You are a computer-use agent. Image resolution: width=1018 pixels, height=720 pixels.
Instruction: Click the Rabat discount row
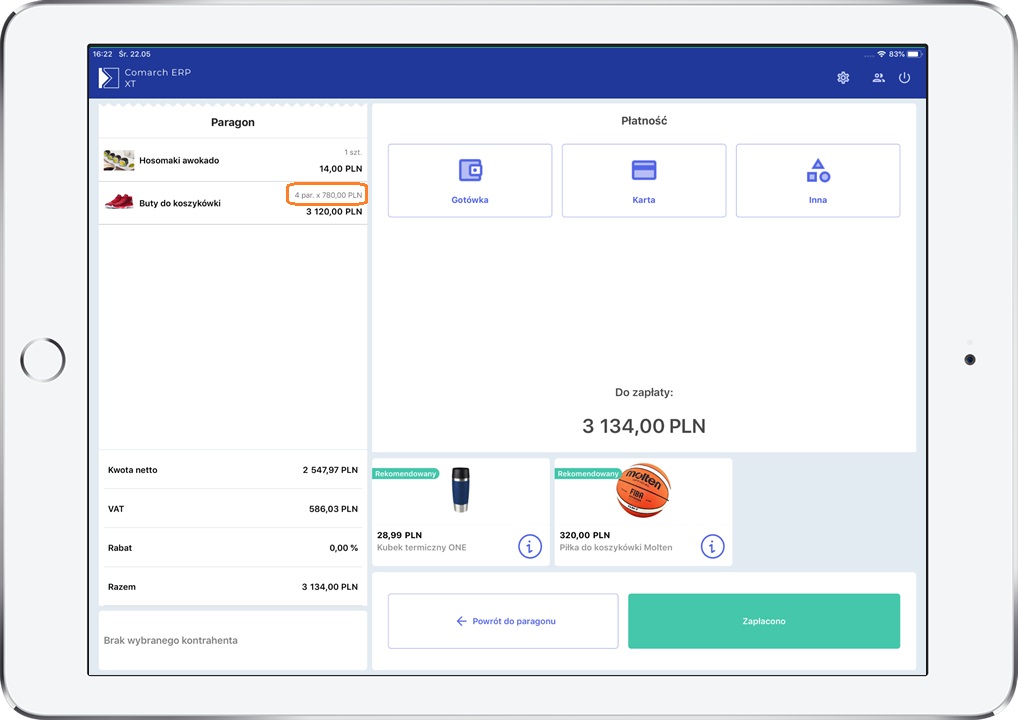point(232,548)
